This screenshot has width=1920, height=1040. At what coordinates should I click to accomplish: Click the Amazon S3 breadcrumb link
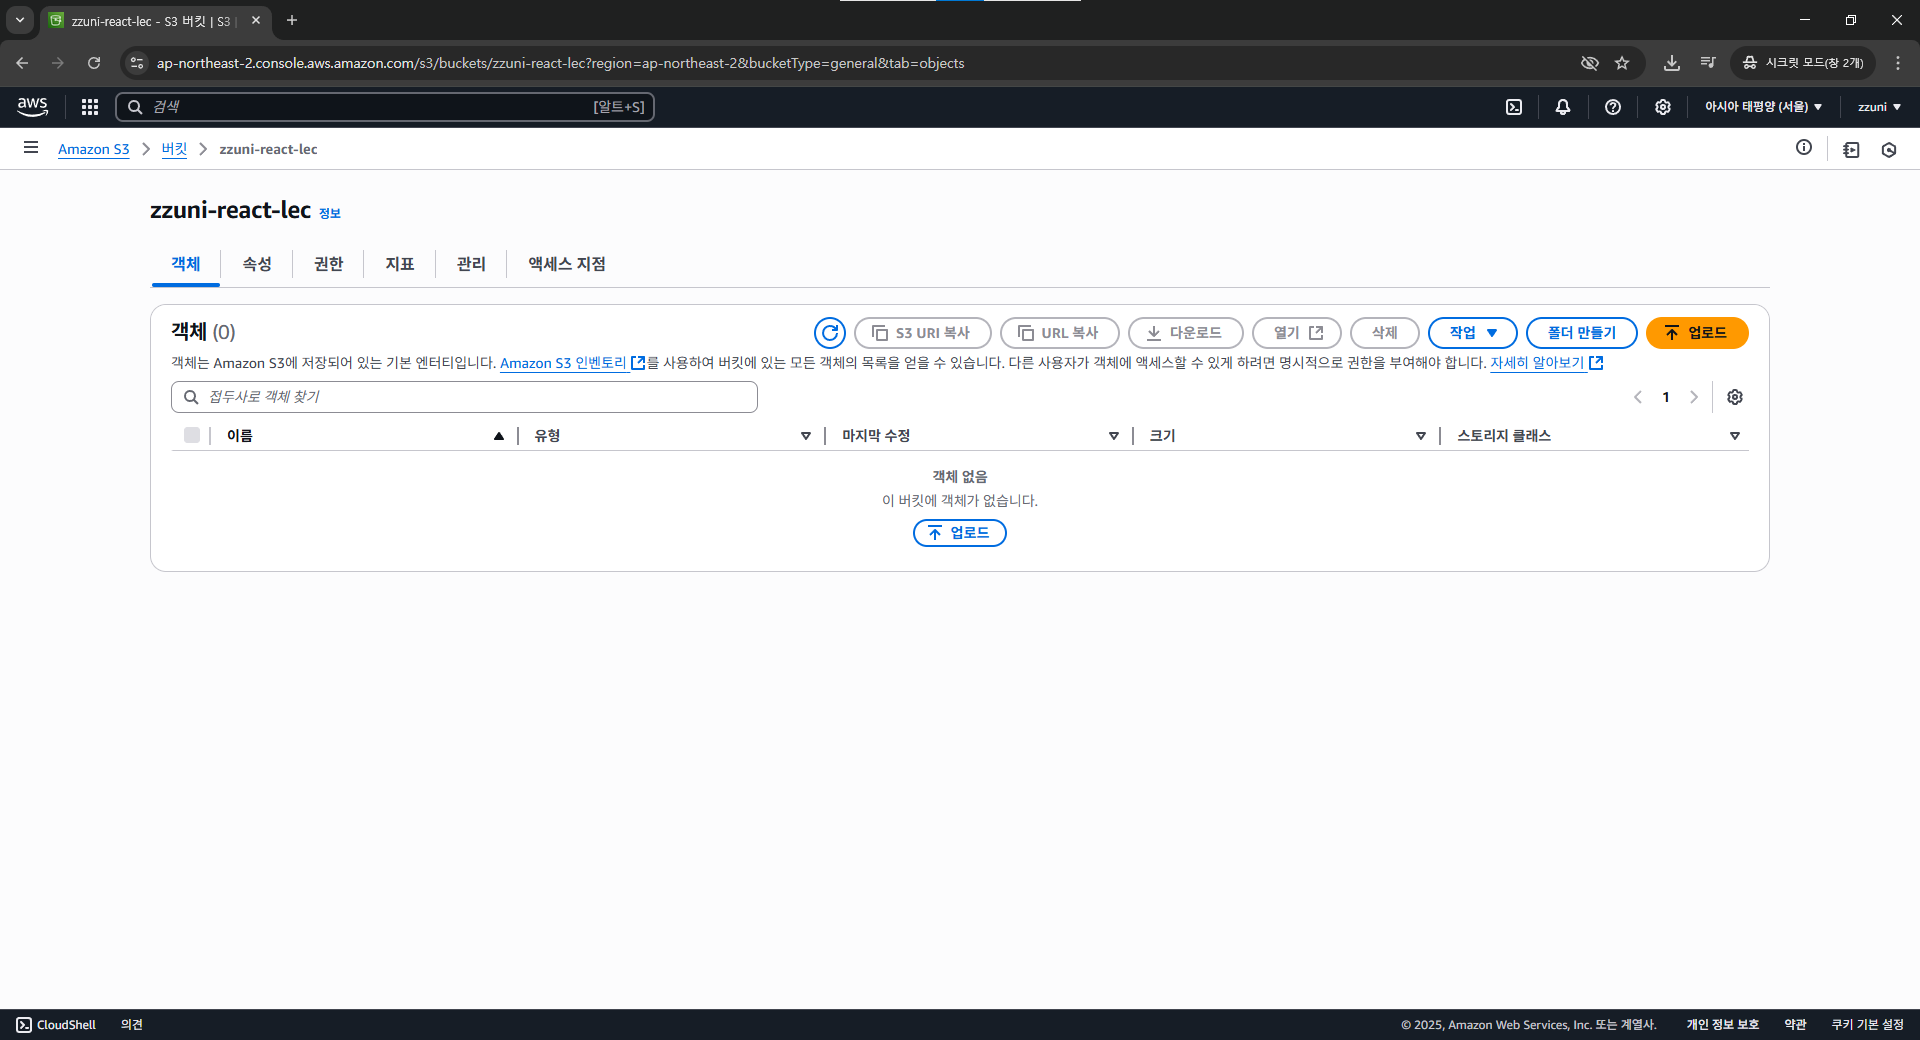click(x=94, y=149)
